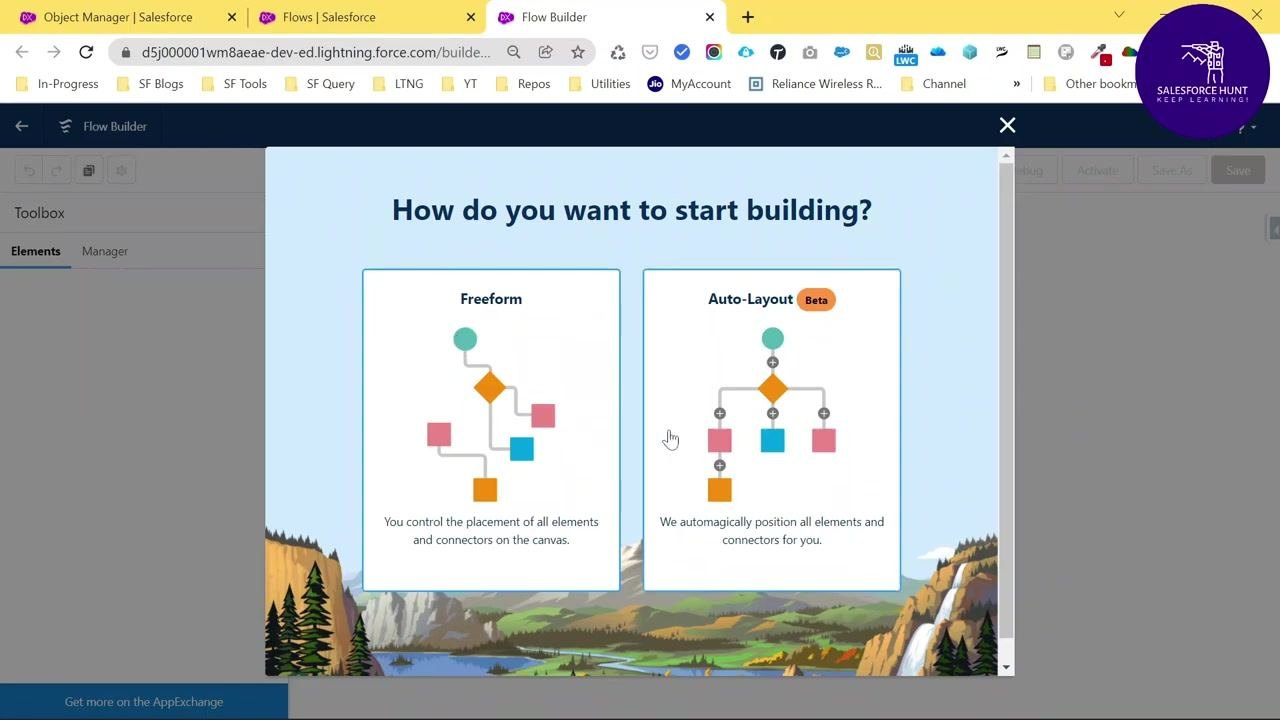Screen dimensions: 1280x720
Task: Choose the Auto-Layout Beta card
Action: click(771, 430)
